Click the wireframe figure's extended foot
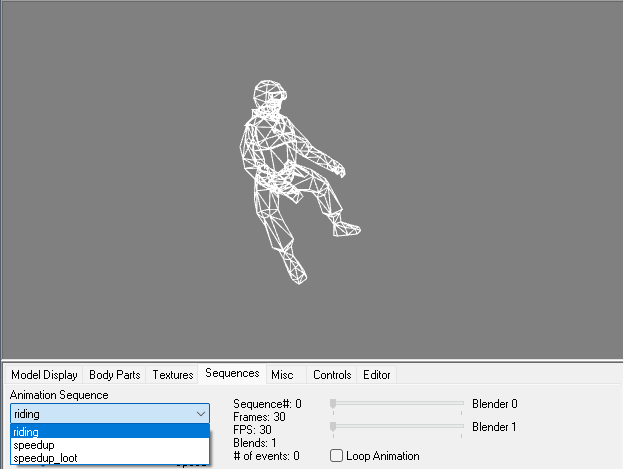 [344, 230]
